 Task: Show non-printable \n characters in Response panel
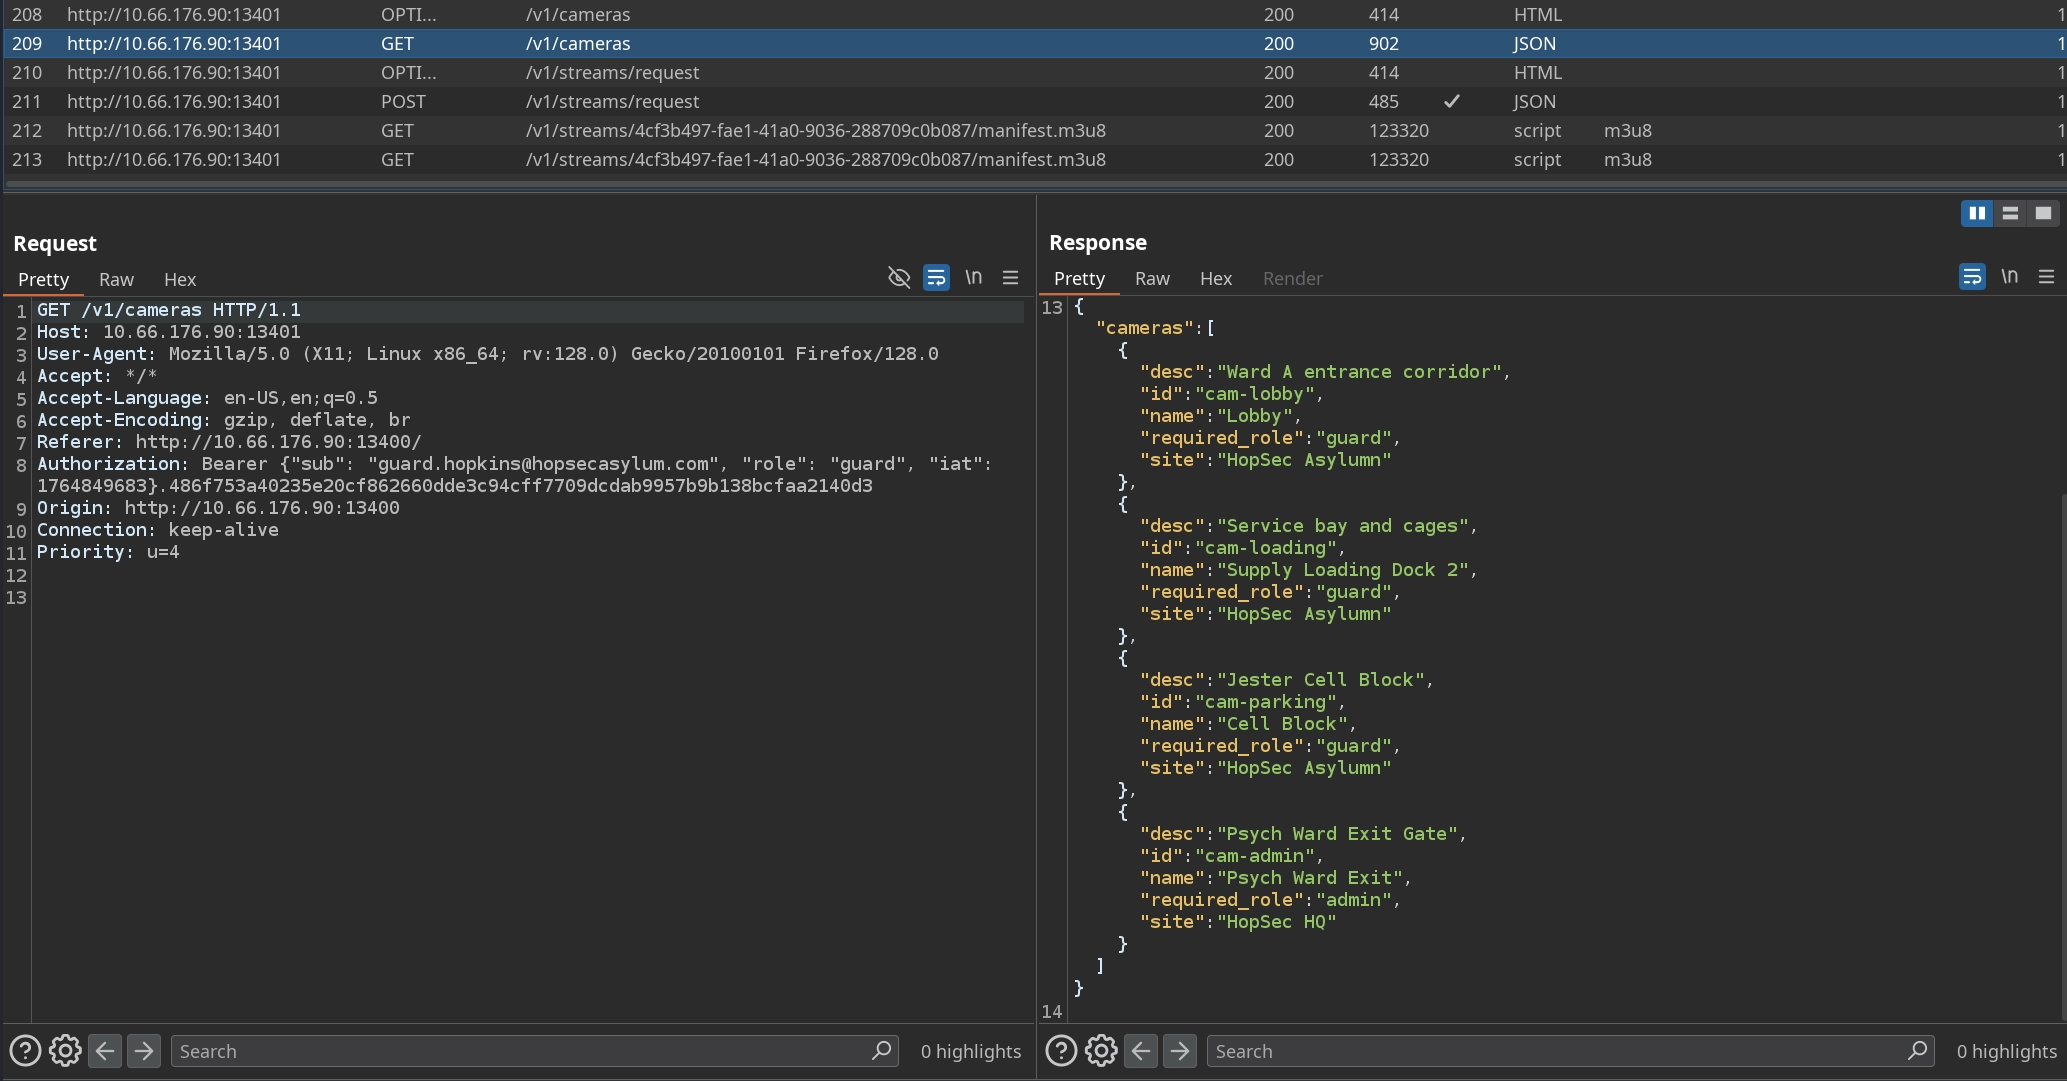coord(2009,277)
